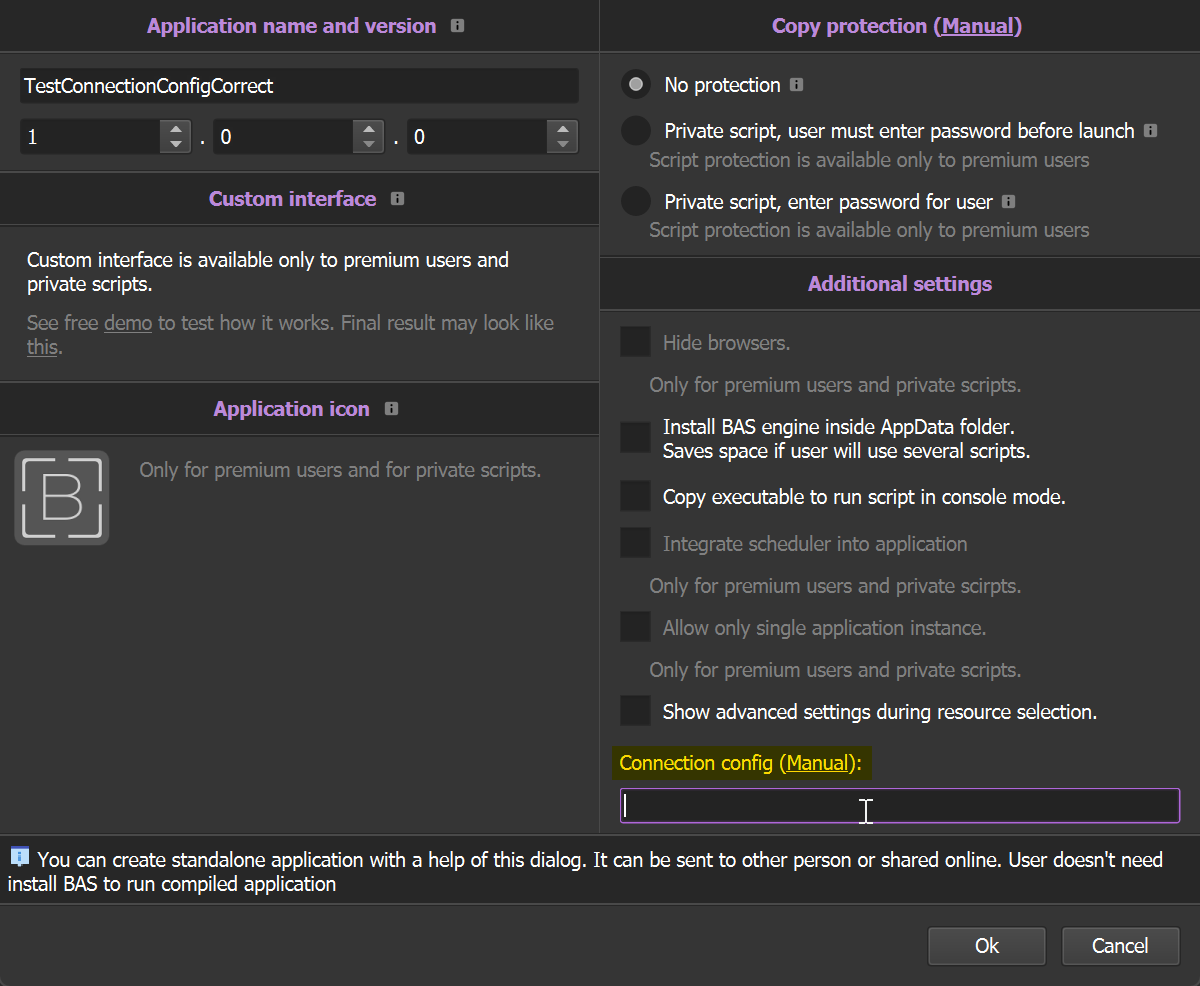This screenshot has width=1200, height=986.
Task: Click the demo link in Custom interface section
Action: pos(127,322)
